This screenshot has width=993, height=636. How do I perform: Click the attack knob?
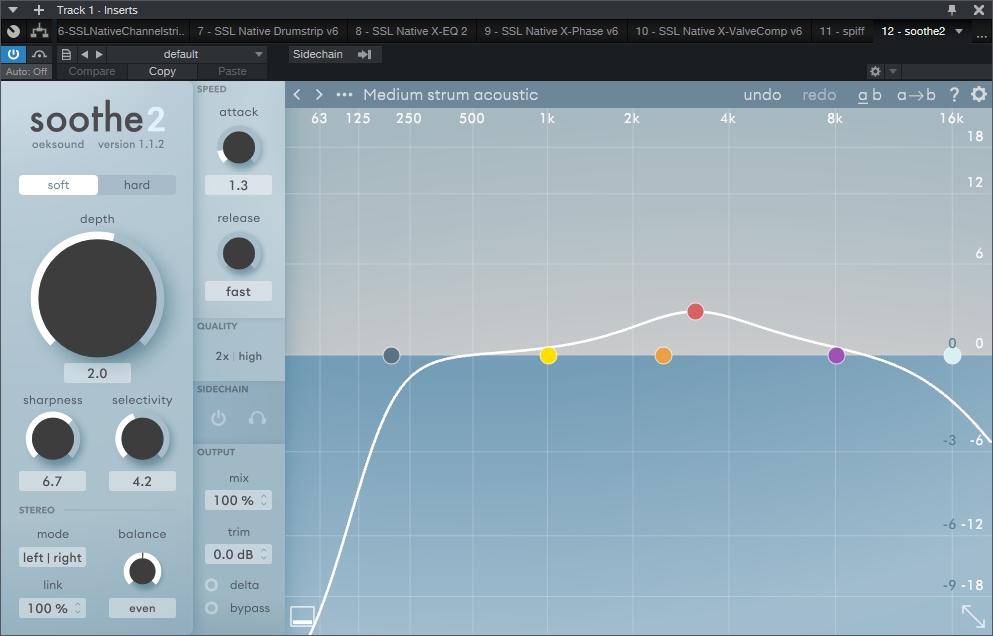point(239,148)
